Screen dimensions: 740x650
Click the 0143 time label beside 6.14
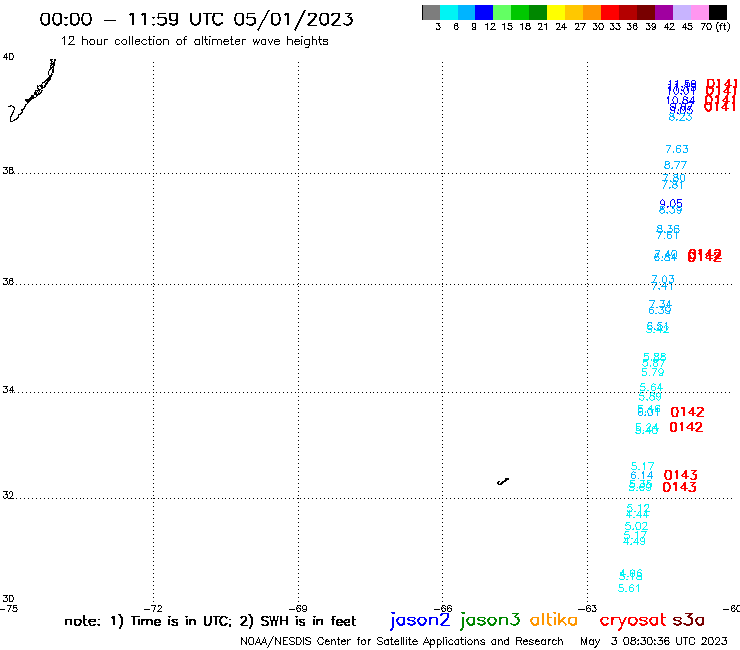(x=681, y=475)
